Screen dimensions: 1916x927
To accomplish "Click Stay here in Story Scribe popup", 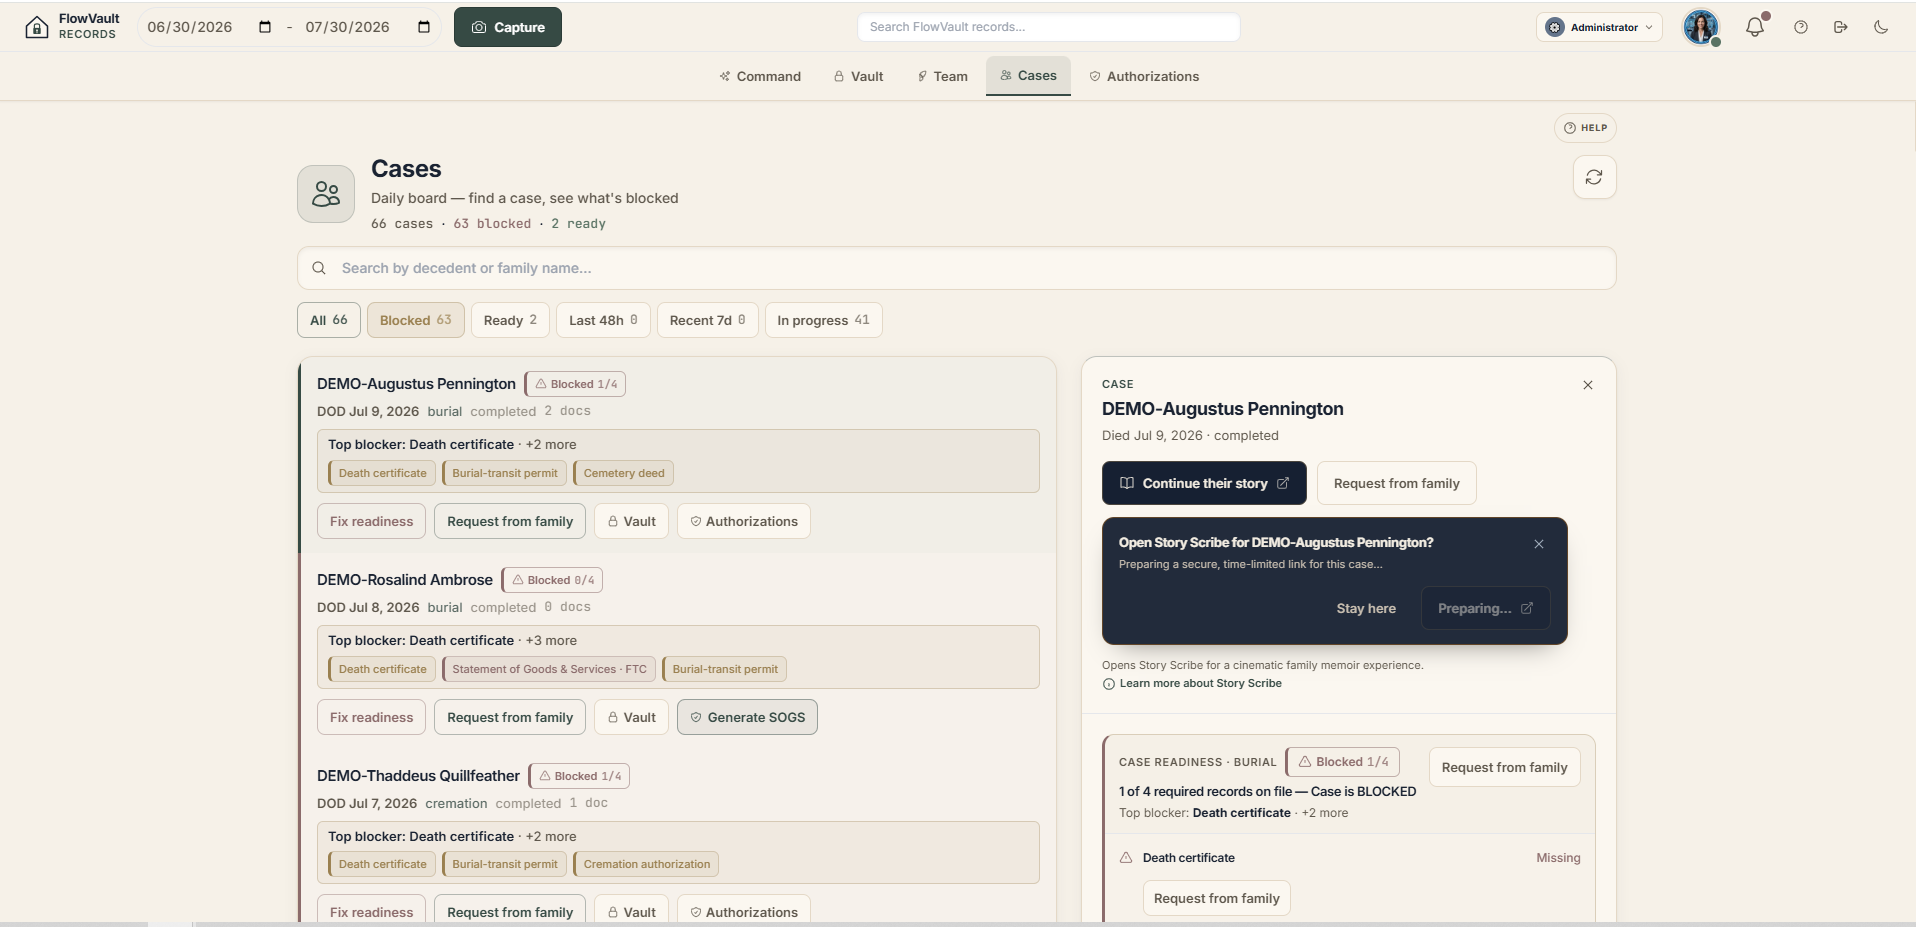I will [x=1366, y=608].
